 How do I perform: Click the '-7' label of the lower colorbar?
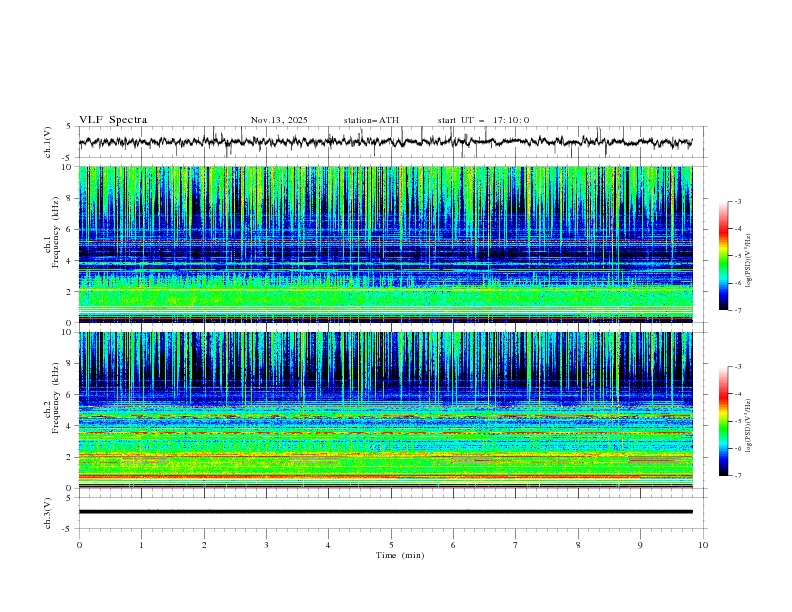[x=737, y=476]
